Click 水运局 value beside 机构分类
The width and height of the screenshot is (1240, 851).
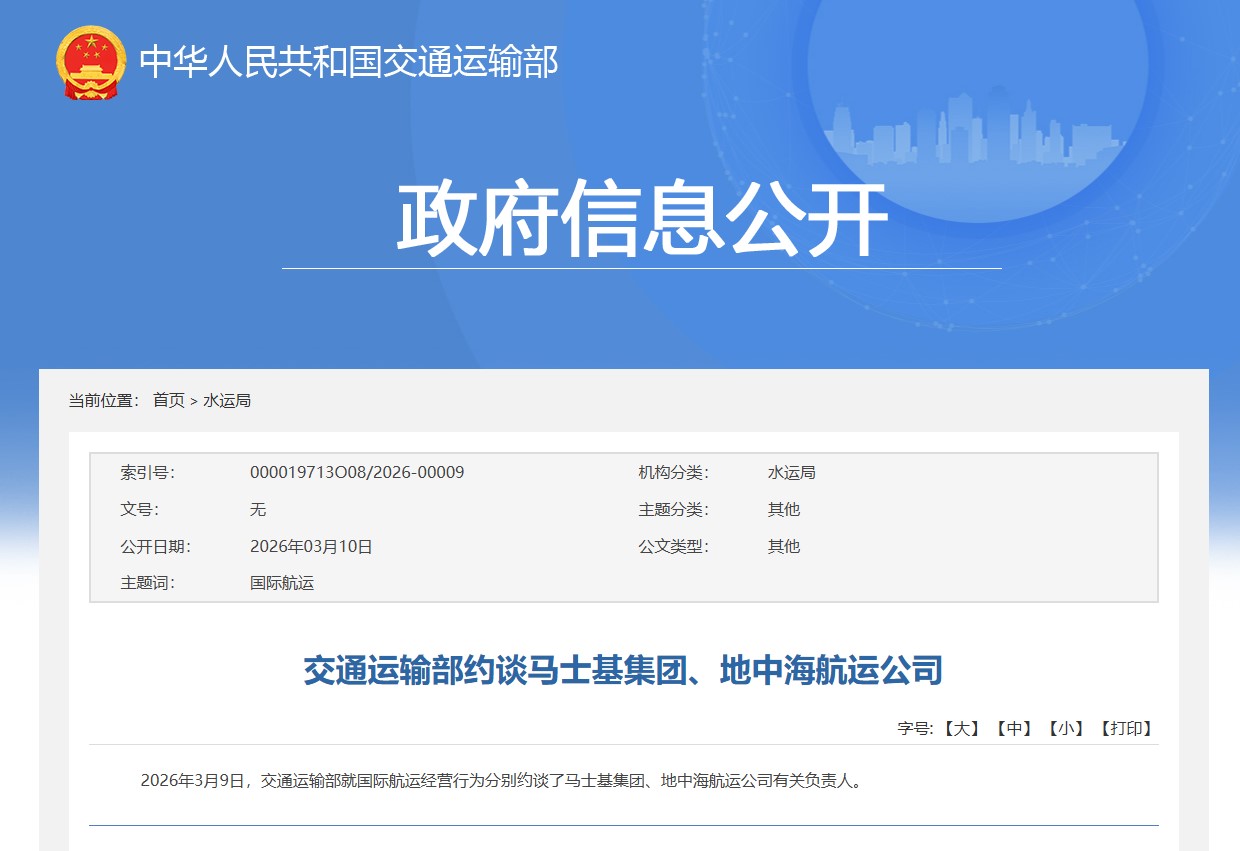(x=791, y=472)
